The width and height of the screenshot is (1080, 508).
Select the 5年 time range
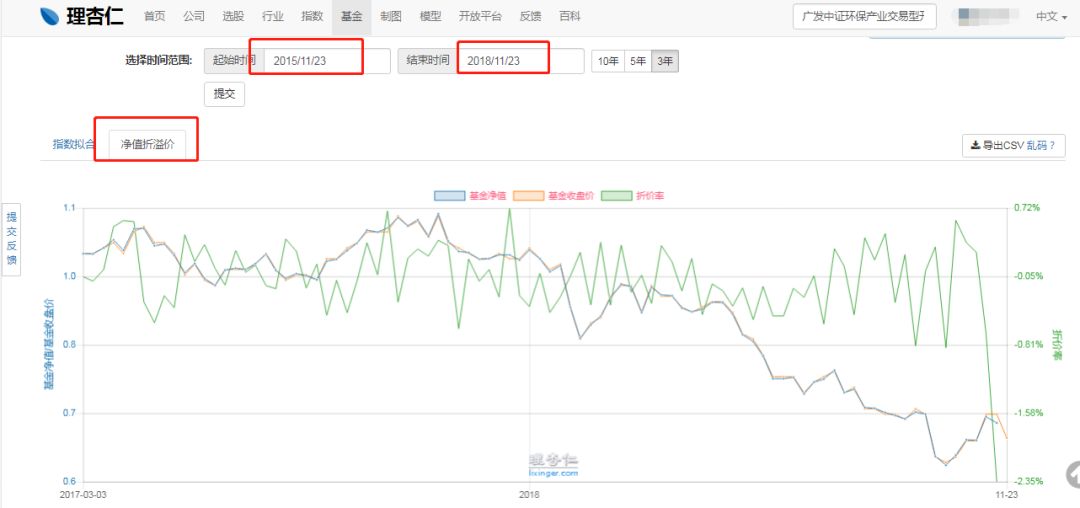[x=638, y=61]
